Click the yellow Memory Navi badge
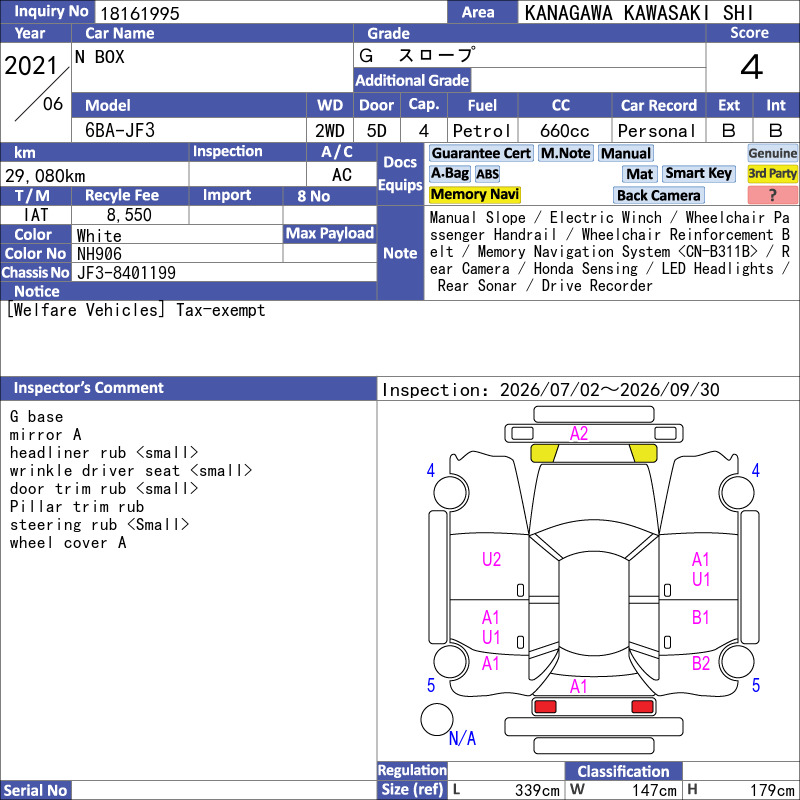The image size is (800, 800). click(474, 194)
